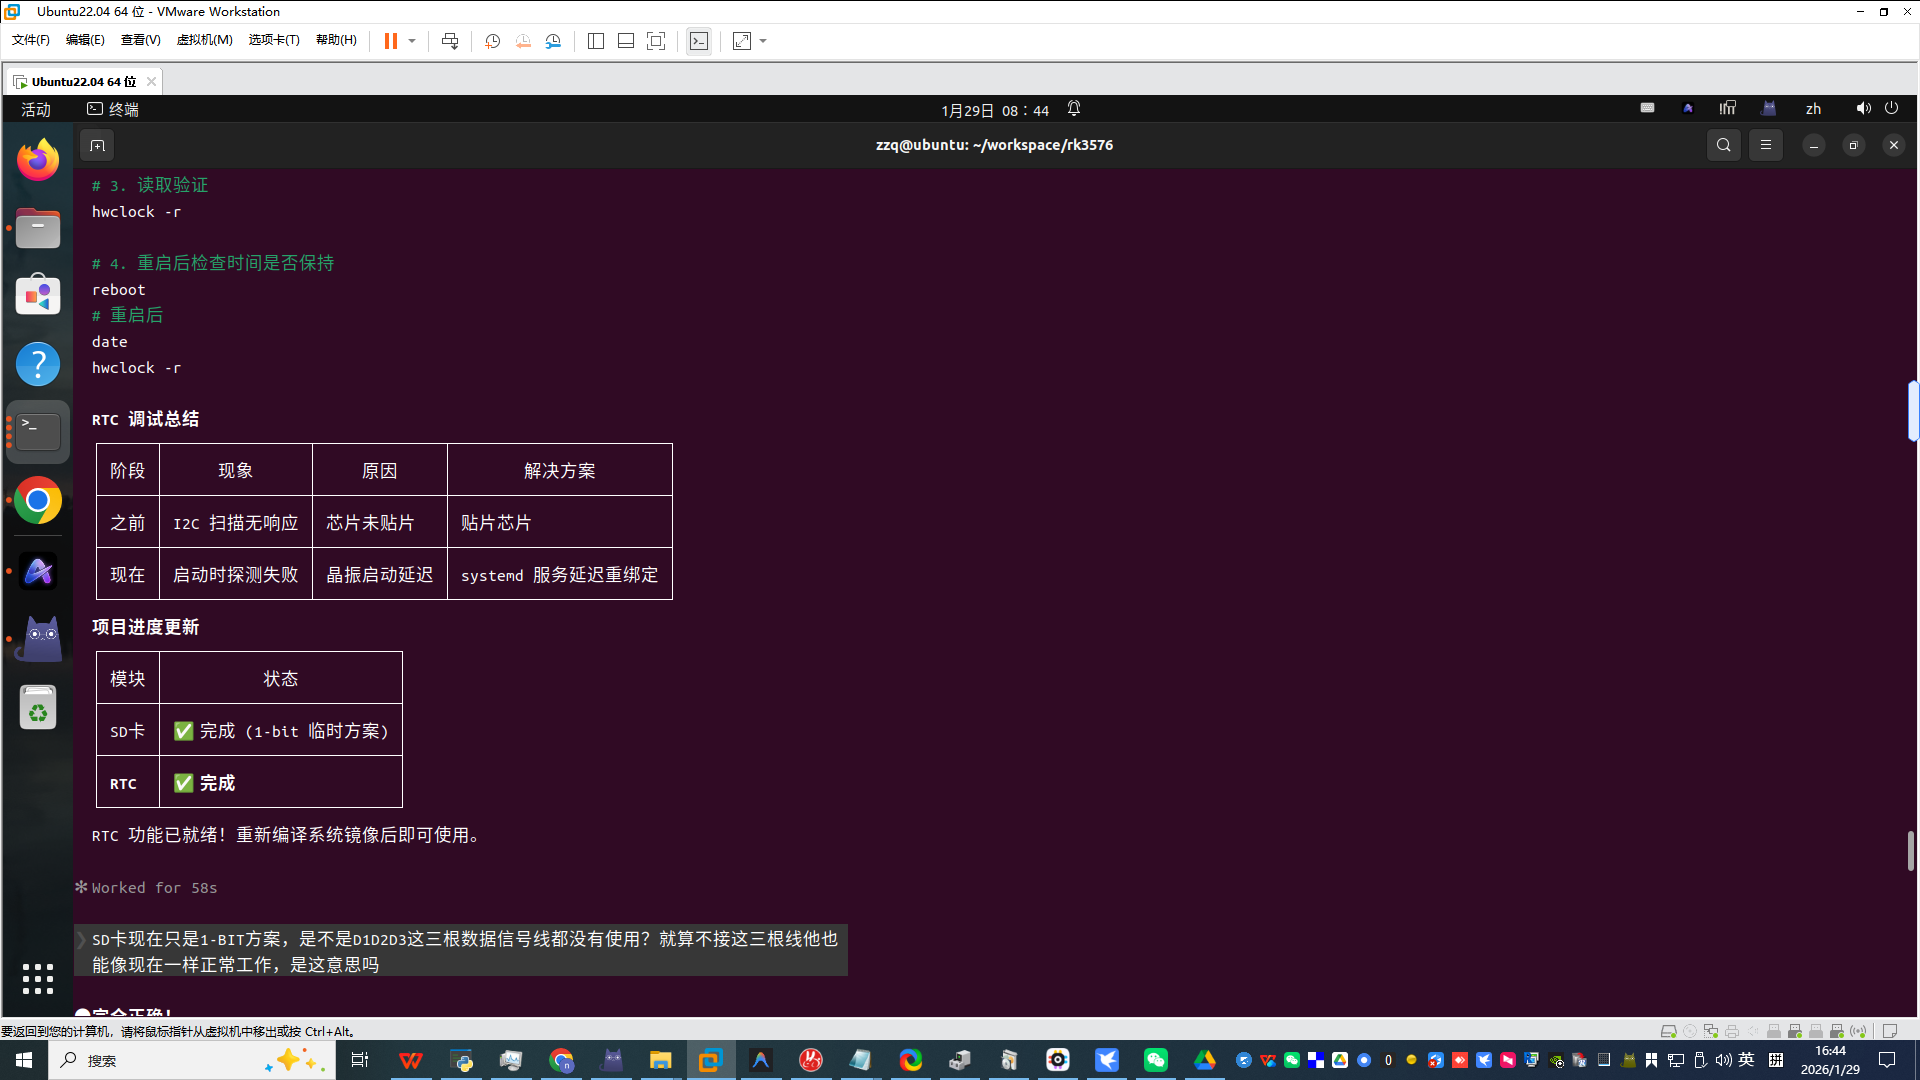Open the Trash in the dock

pos(38,708)
